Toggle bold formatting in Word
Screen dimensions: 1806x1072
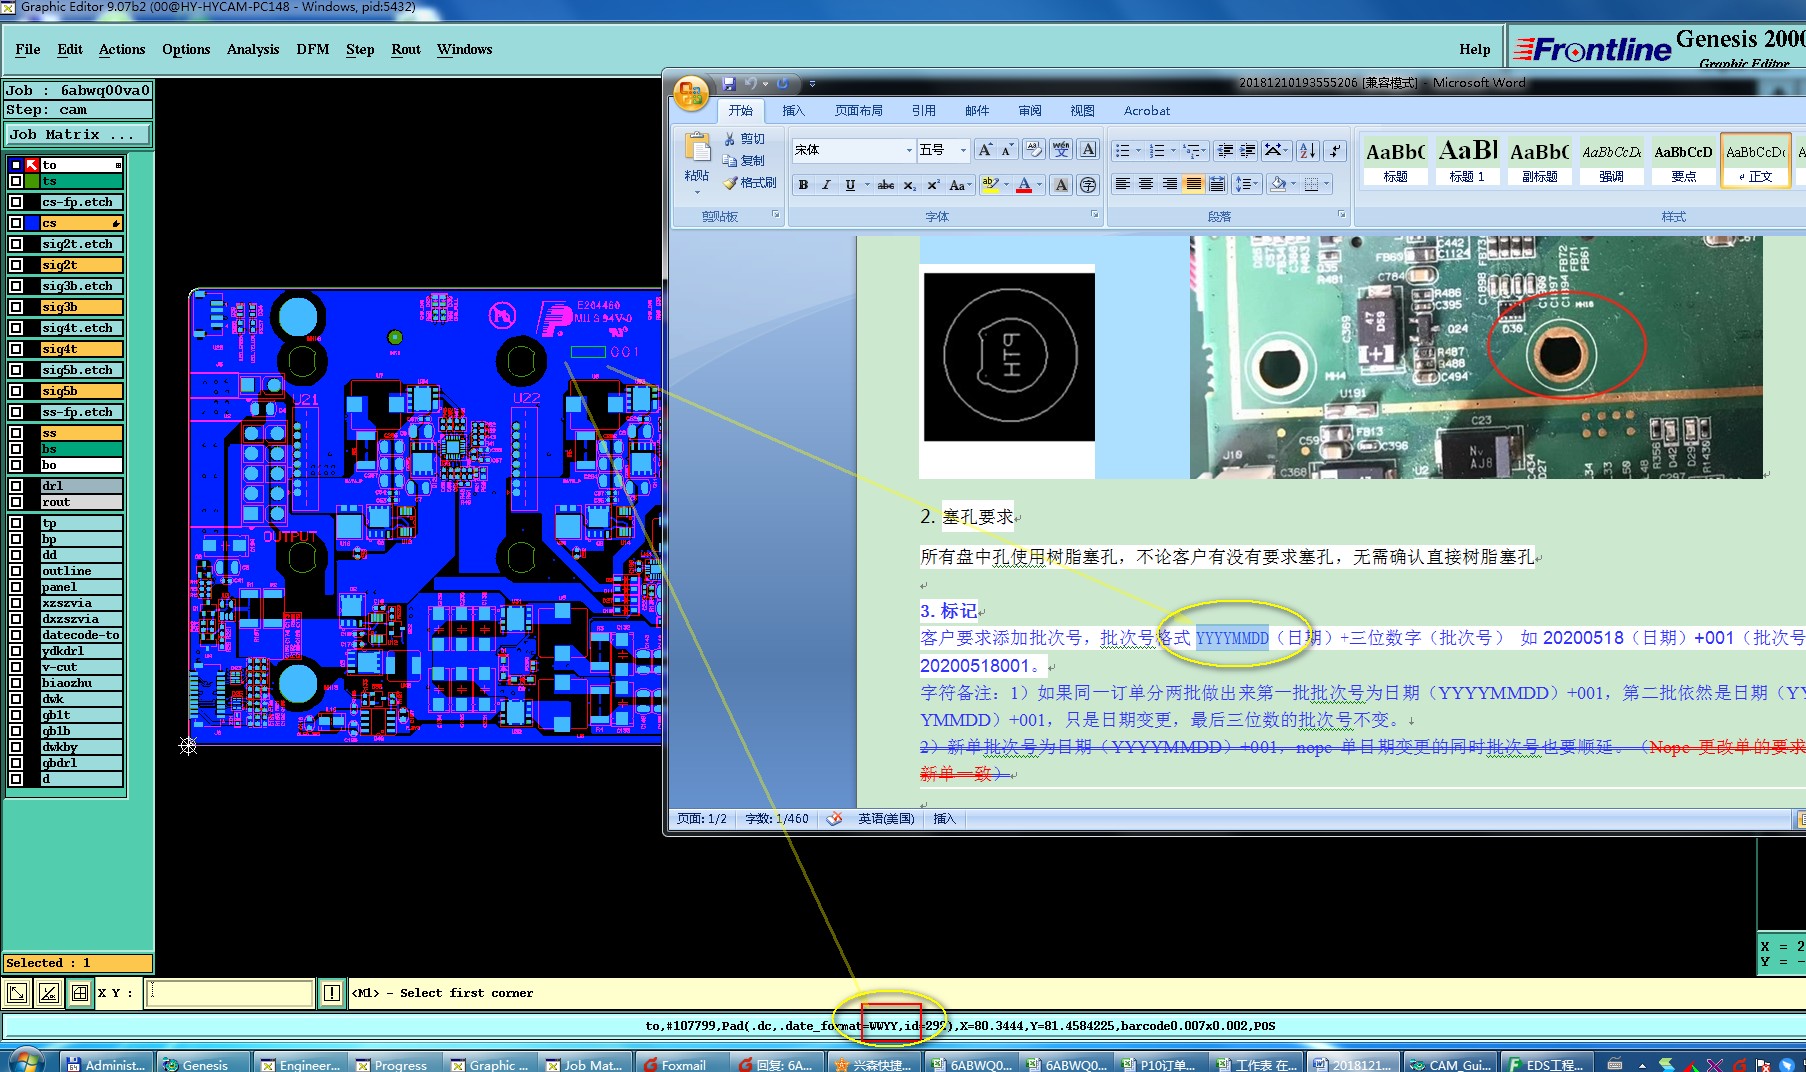[x=803, y=185]
